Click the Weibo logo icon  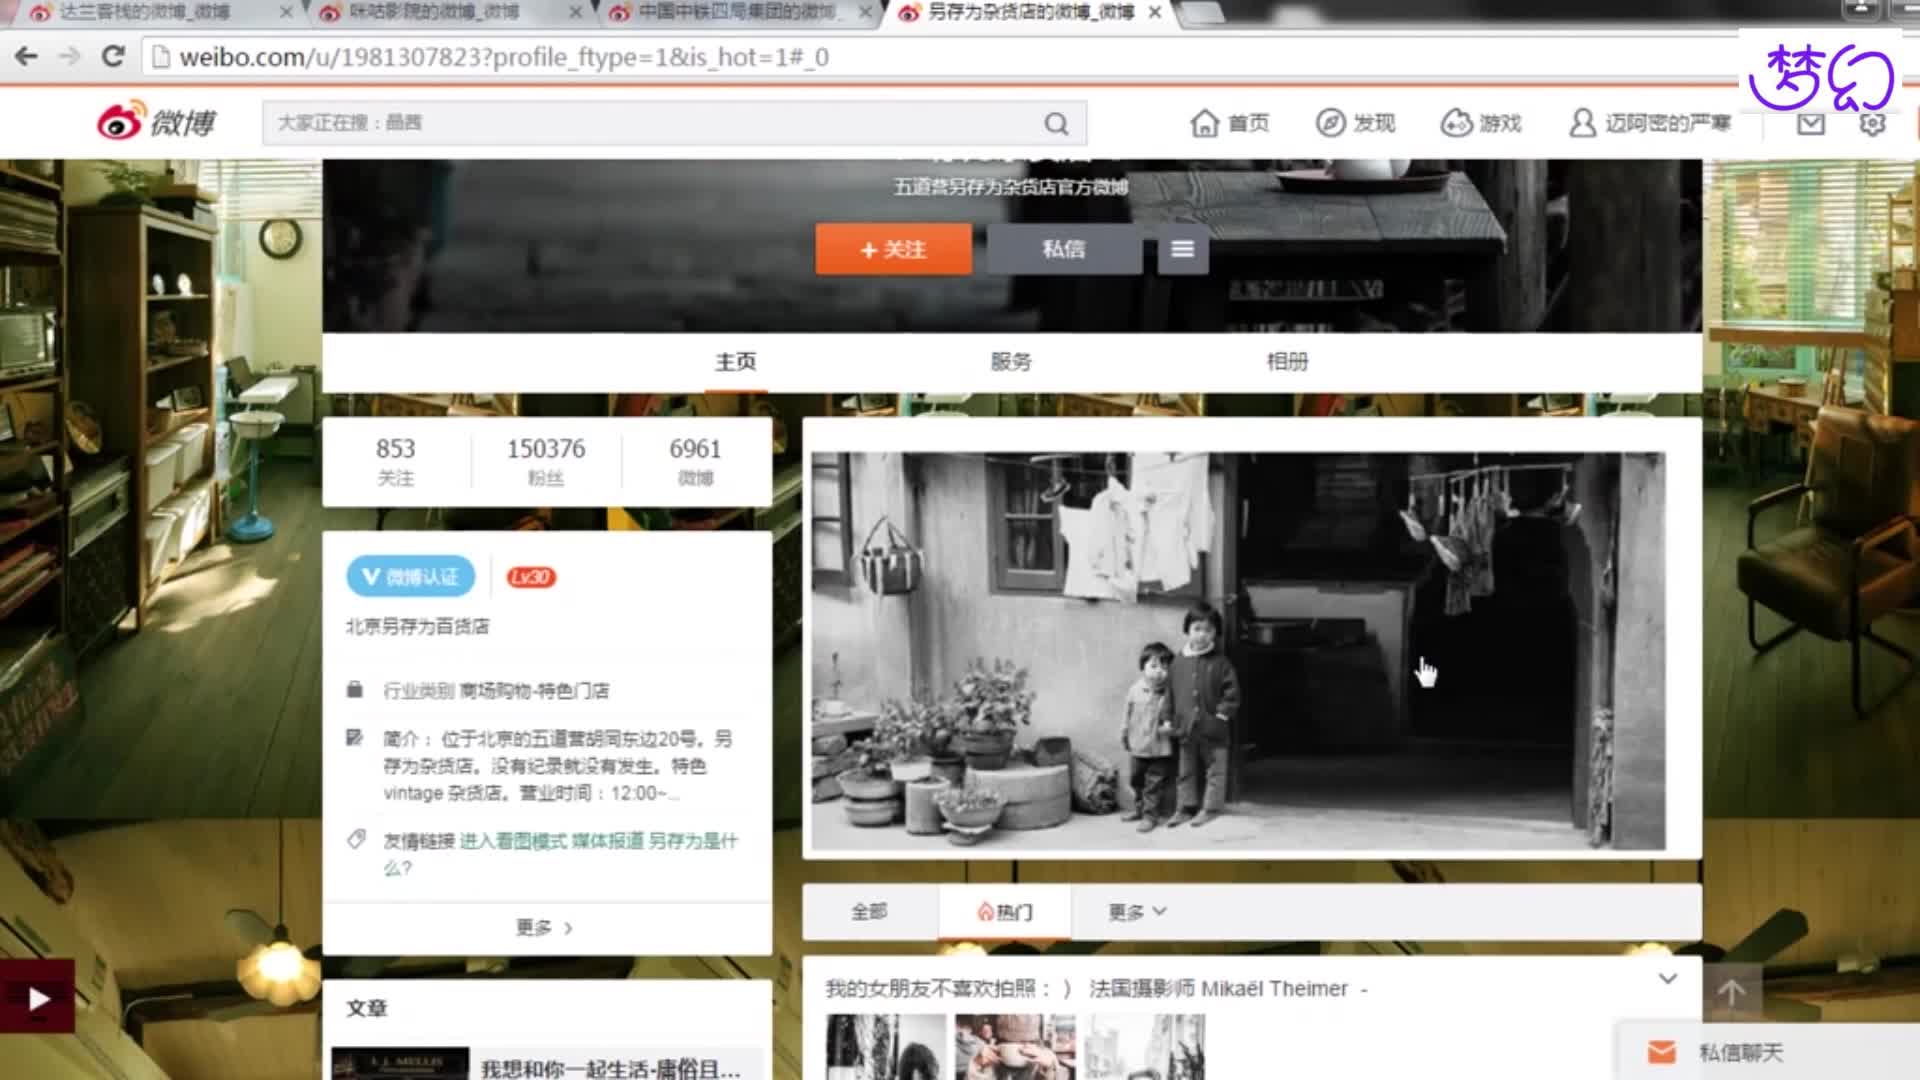click(122, 122)
